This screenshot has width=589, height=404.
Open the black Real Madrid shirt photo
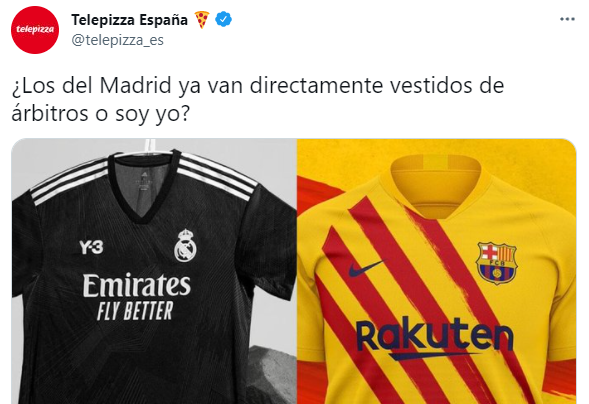coord(154,271)
